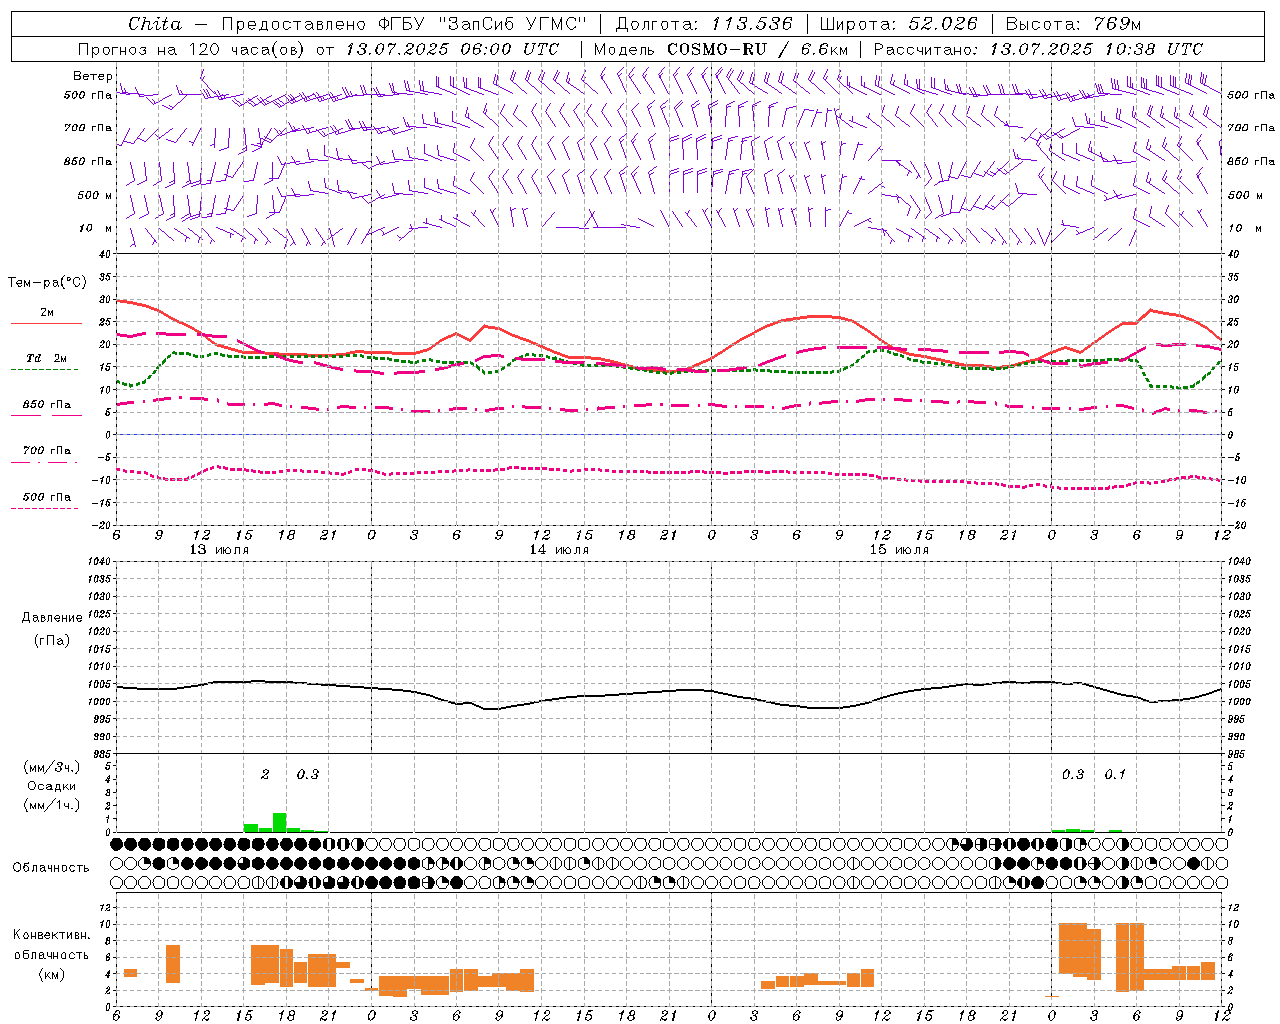Click the Td 2м dew point legend label

pyautogui.click(x=46, y=358)
